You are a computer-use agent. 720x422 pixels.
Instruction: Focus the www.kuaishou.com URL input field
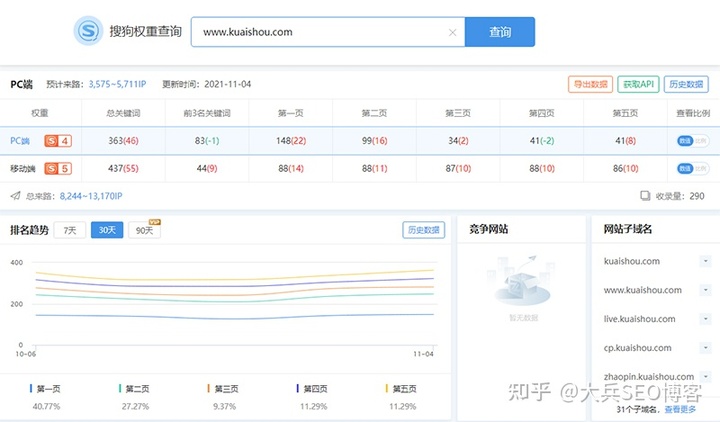tap(328, 32)
